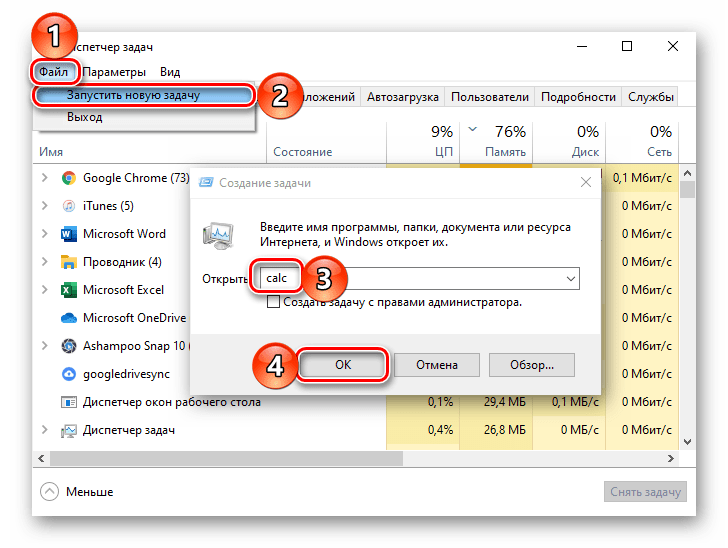Click the 0,4% CPU value
The width and height of the screenshot is (728, 548).
tap(440, 430)
